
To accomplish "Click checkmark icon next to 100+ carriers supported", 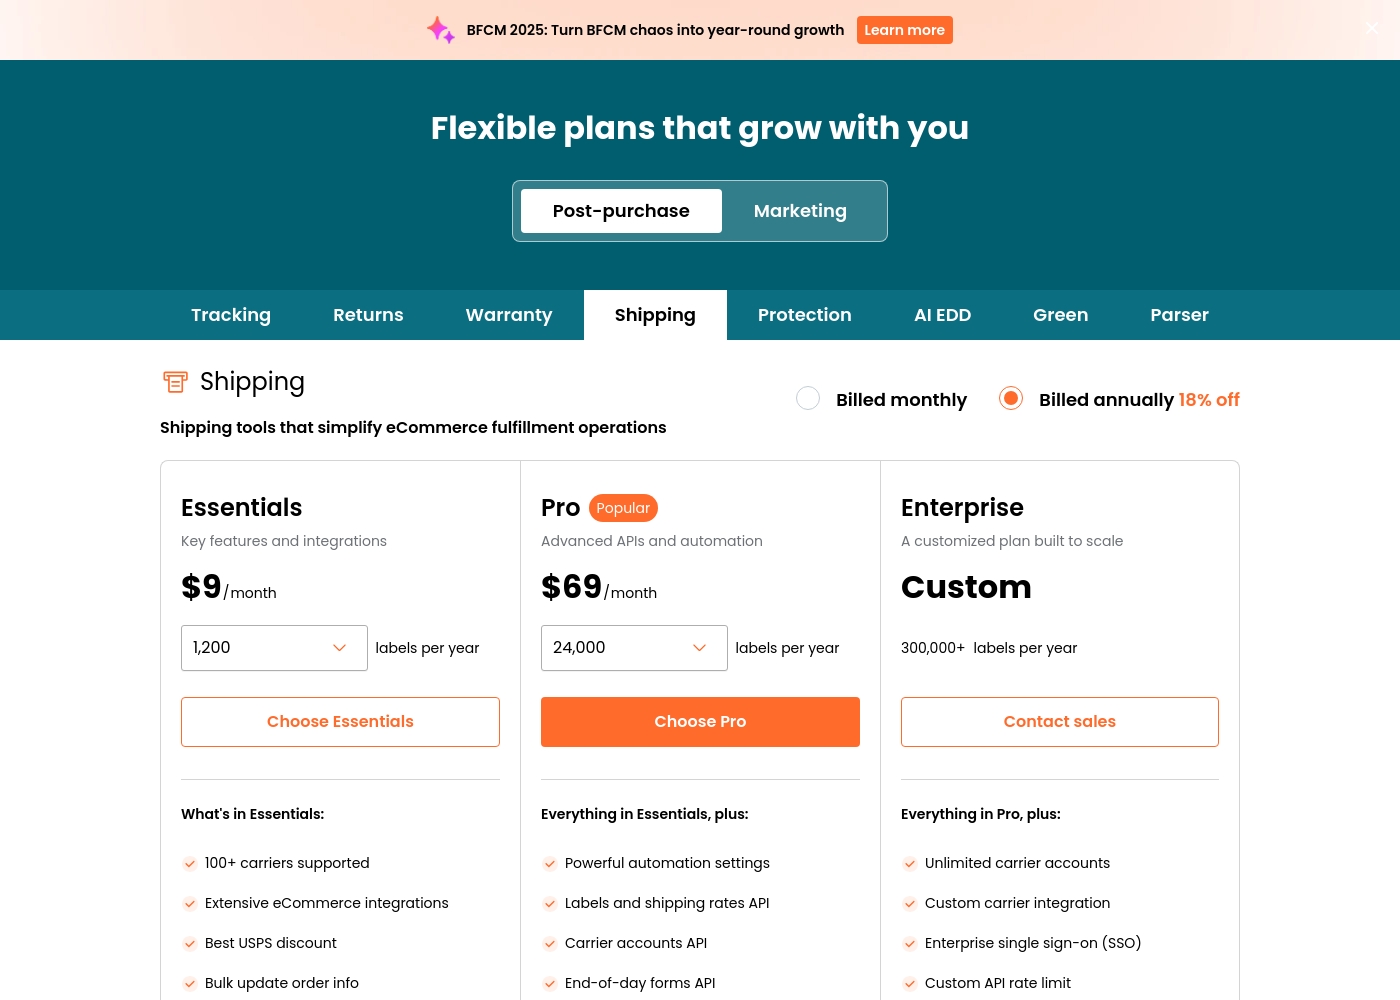I will pos(189,864).
